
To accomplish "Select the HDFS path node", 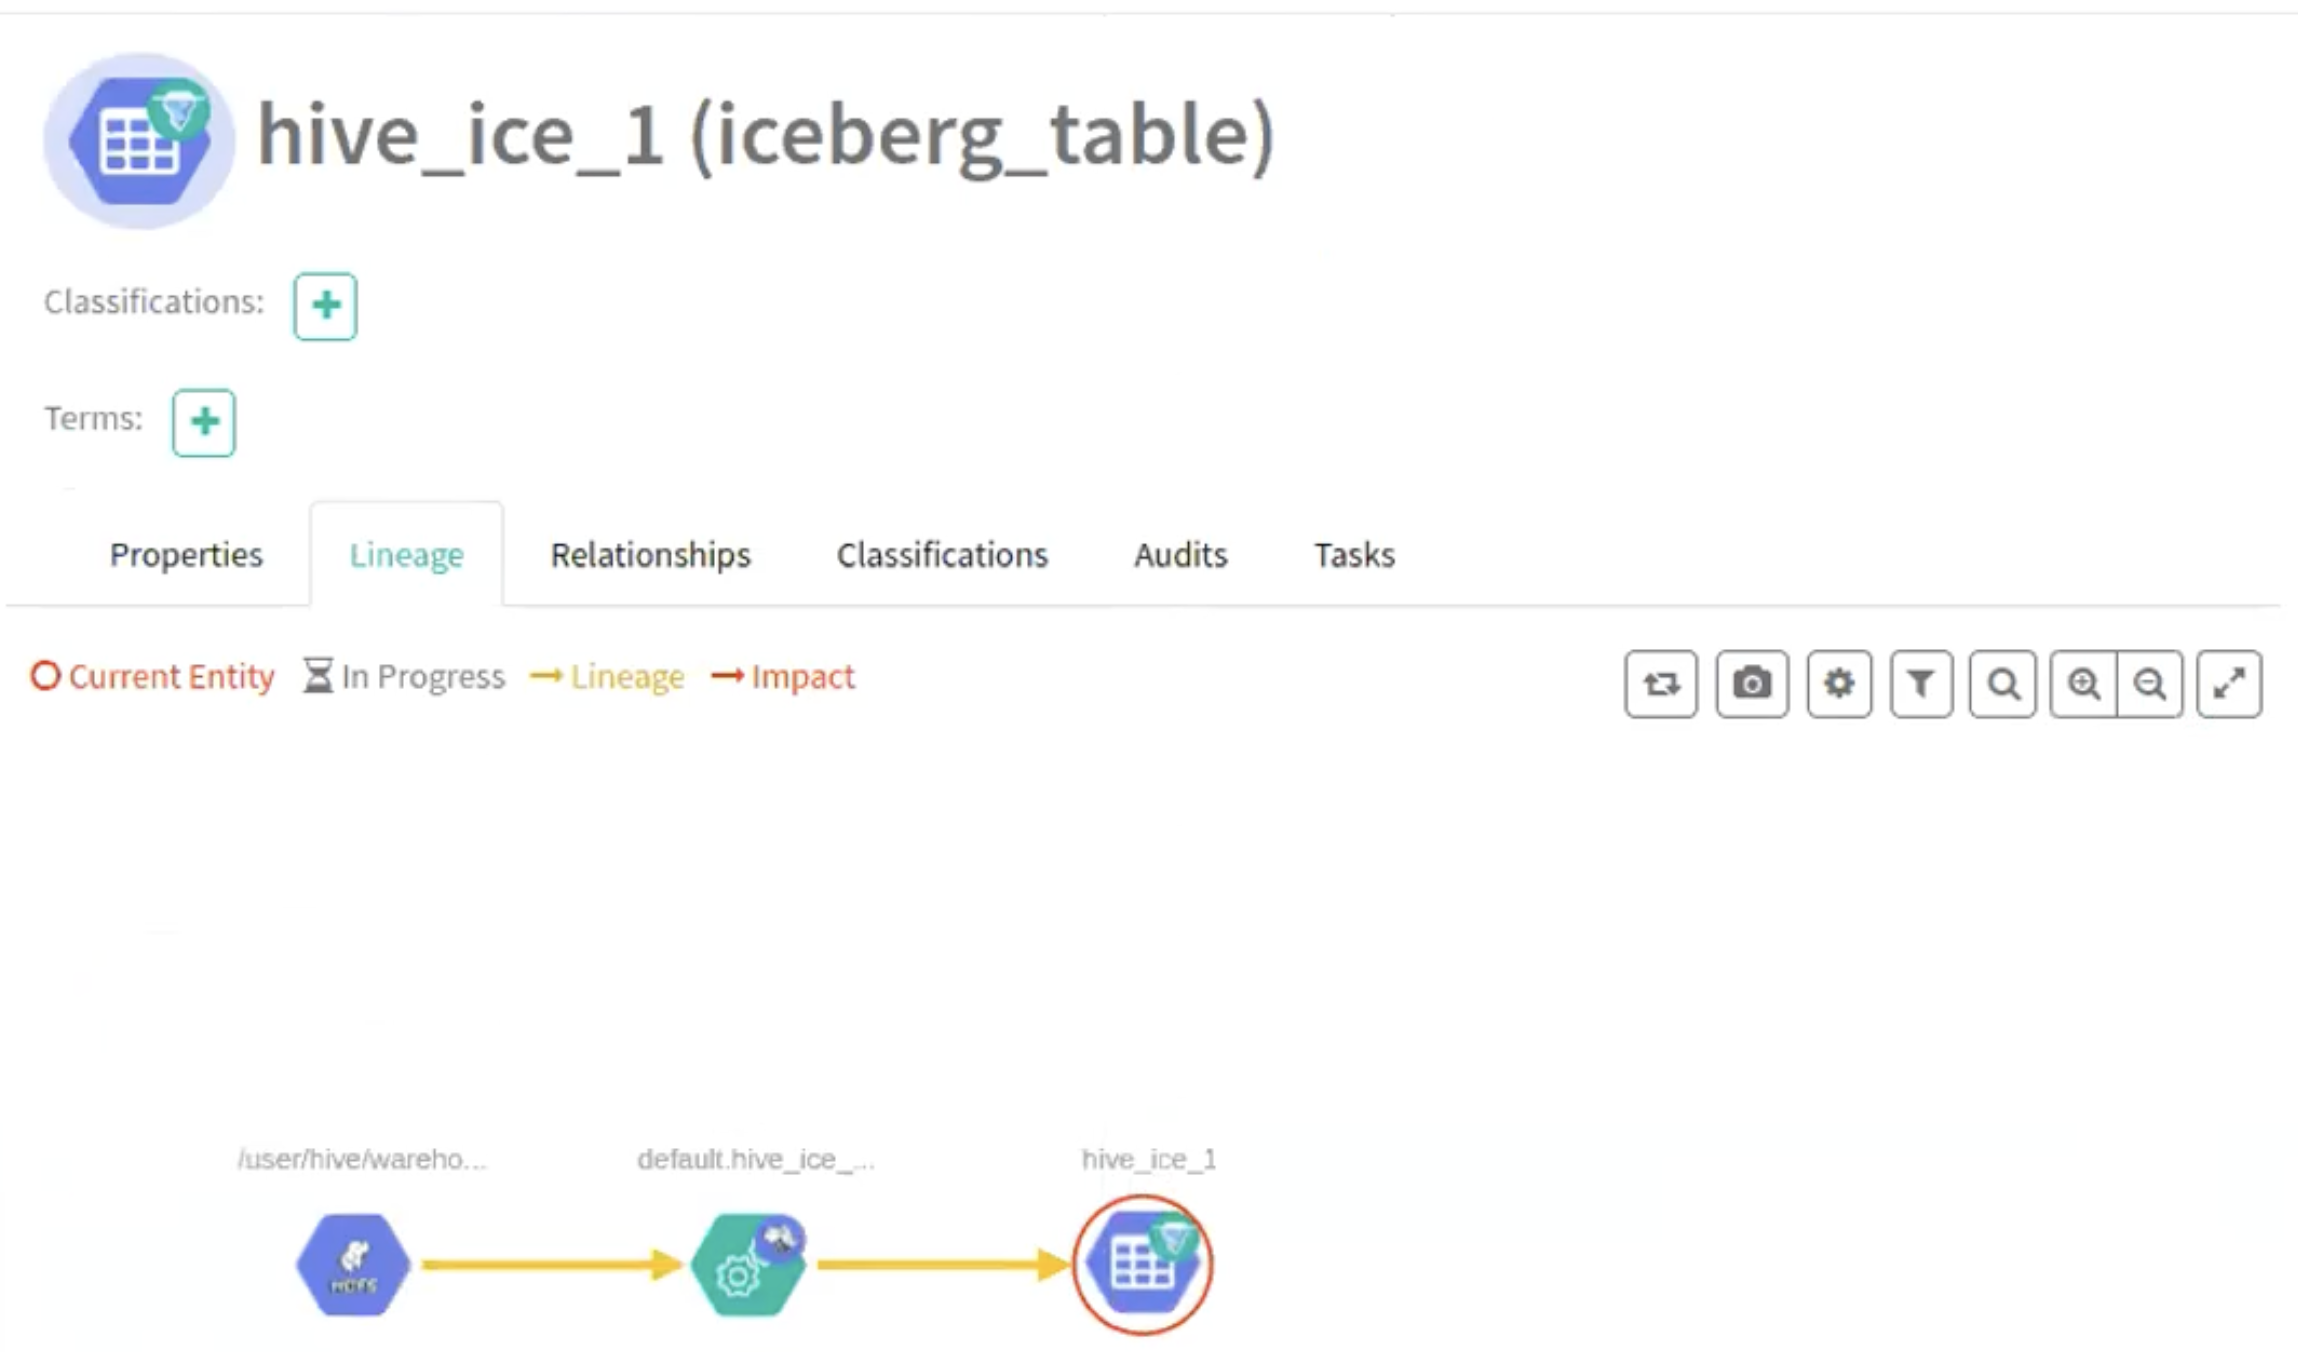I will (353, 1265).
